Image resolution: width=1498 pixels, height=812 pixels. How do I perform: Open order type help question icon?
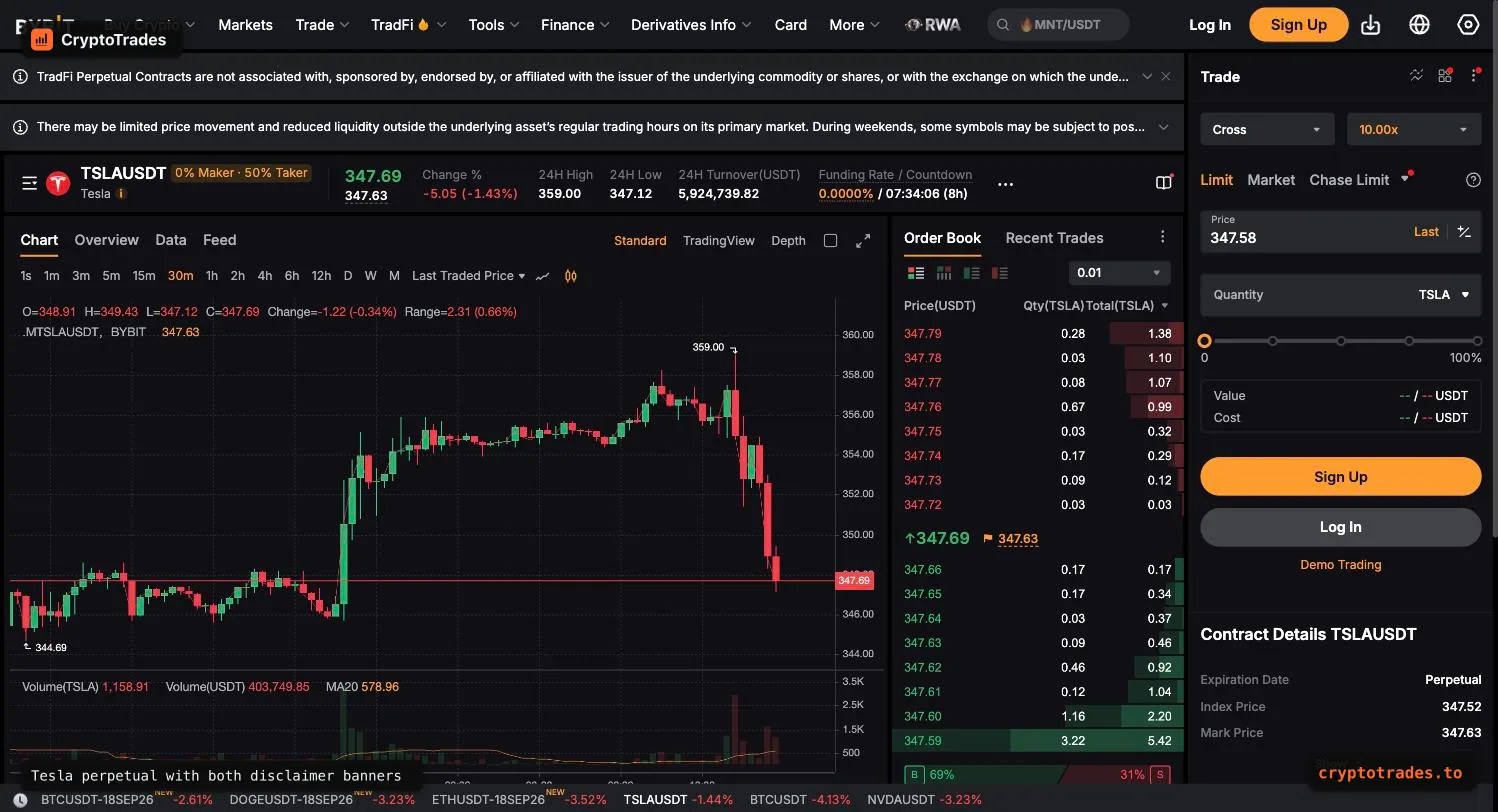pos(1473,180)
